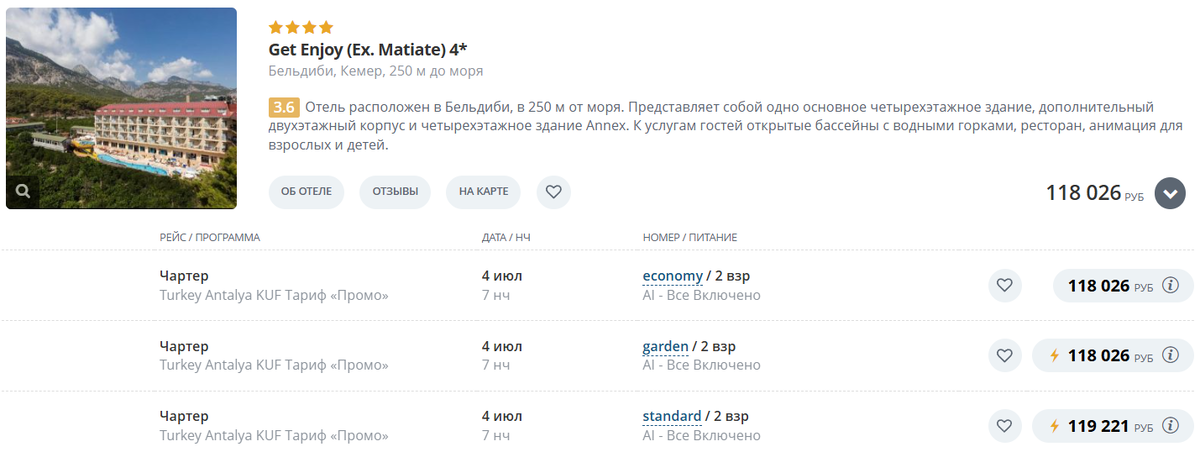Screen dimensions: 1200x452
Task: Favorite the garden room offer
Action: point(1005,355)
